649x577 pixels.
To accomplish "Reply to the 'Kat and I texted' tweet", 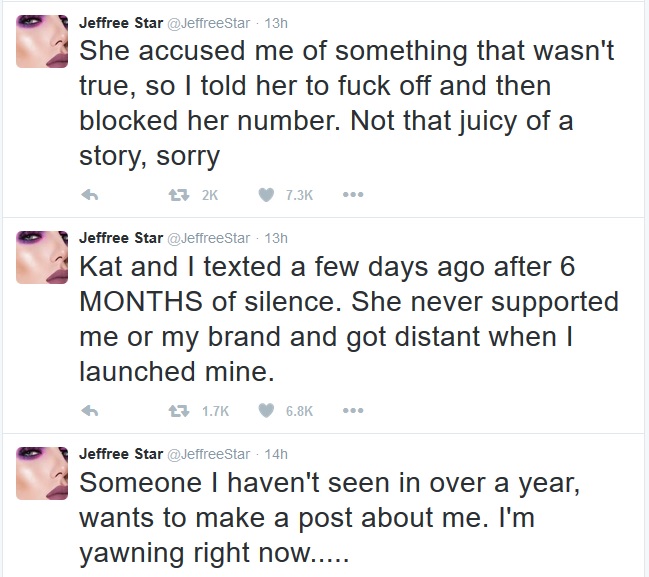I will (x=89, y=410).
